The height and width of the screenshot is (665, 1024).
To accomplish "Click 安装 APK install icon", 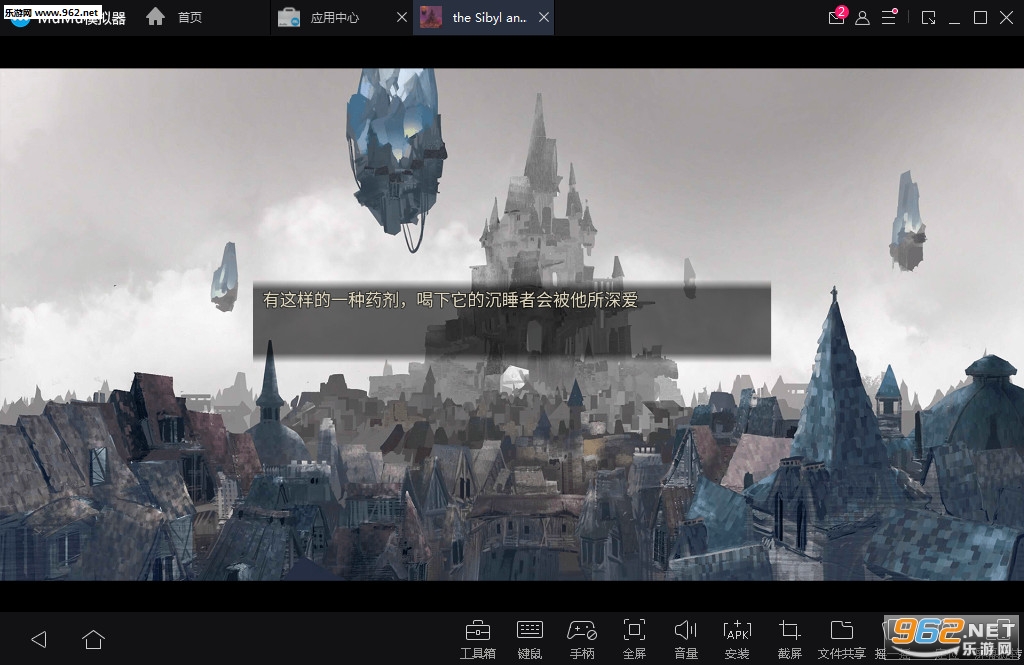I will click(x=737, y=638).
